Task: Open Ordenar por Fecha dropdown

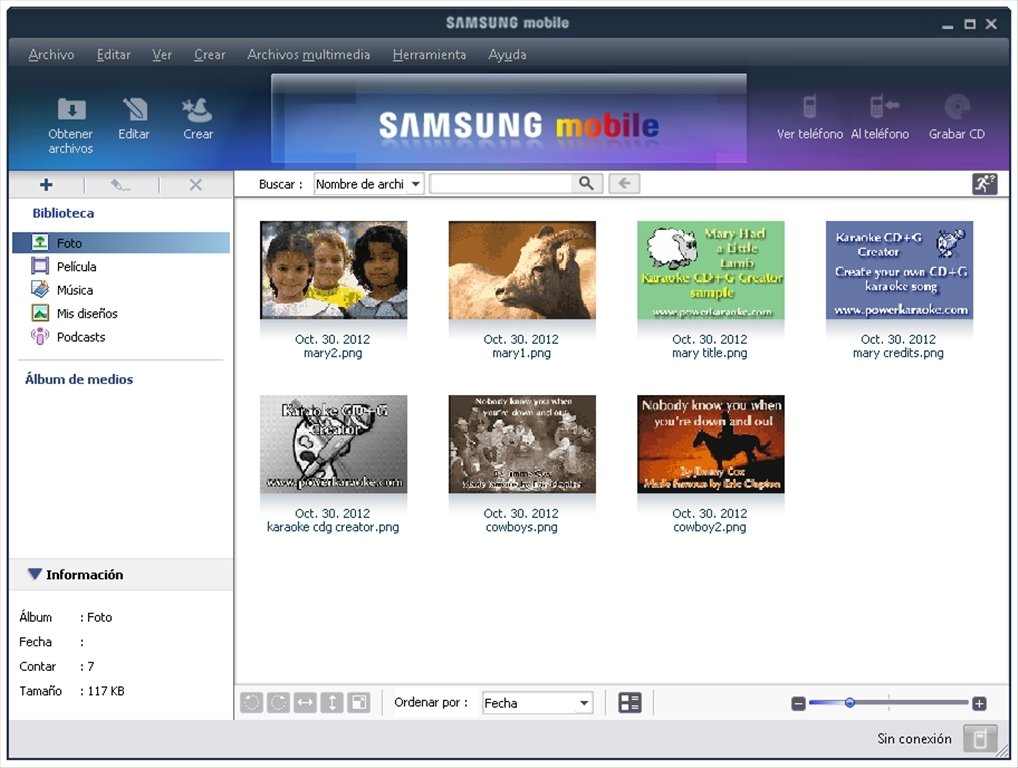Action: (x=537, y=702)
